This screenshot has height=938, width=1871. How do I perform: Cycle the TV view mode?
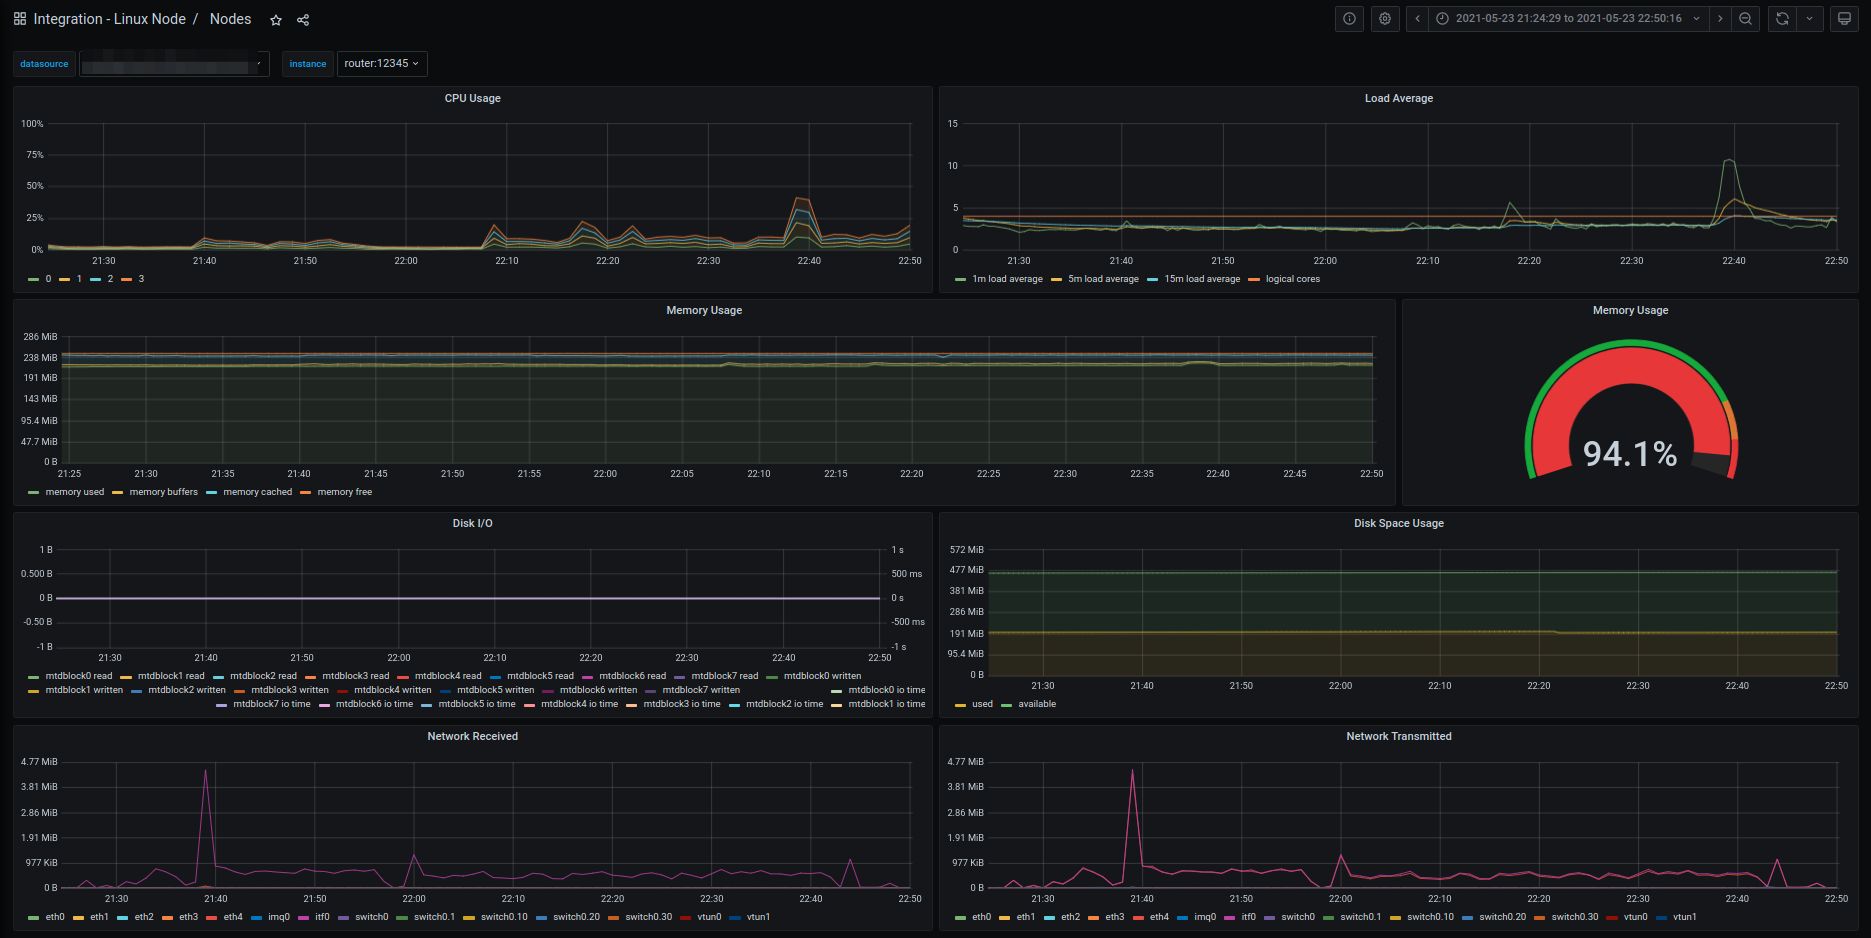[x=1844, y=19]
